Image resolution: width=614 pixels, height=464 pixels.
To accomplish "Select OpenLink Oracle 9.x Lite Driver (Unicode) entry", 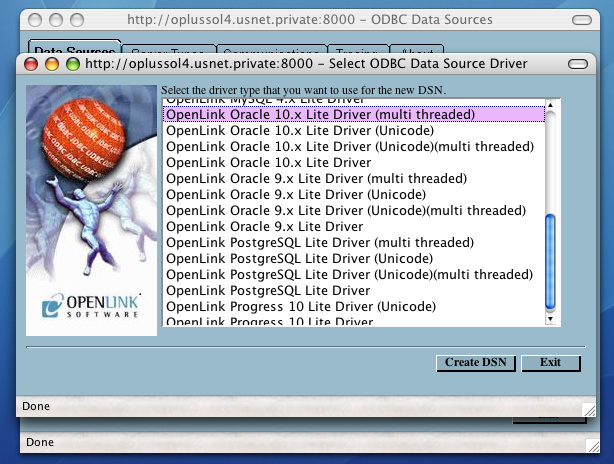I will [354, 195].
